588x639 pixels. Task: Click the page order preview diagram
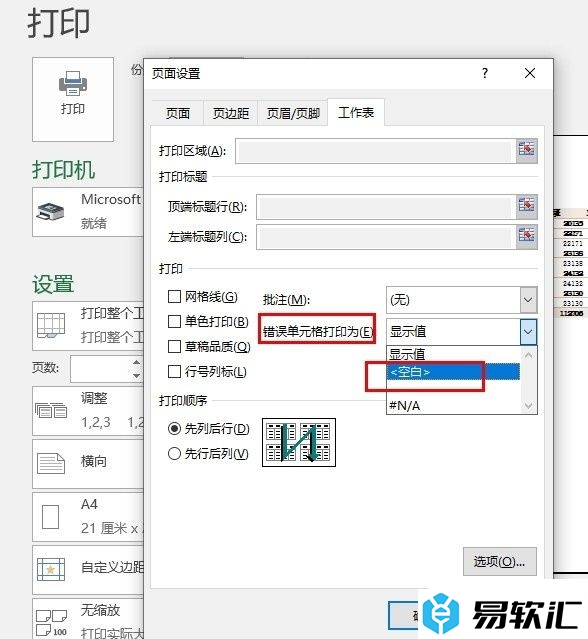[x=299, y=442]
